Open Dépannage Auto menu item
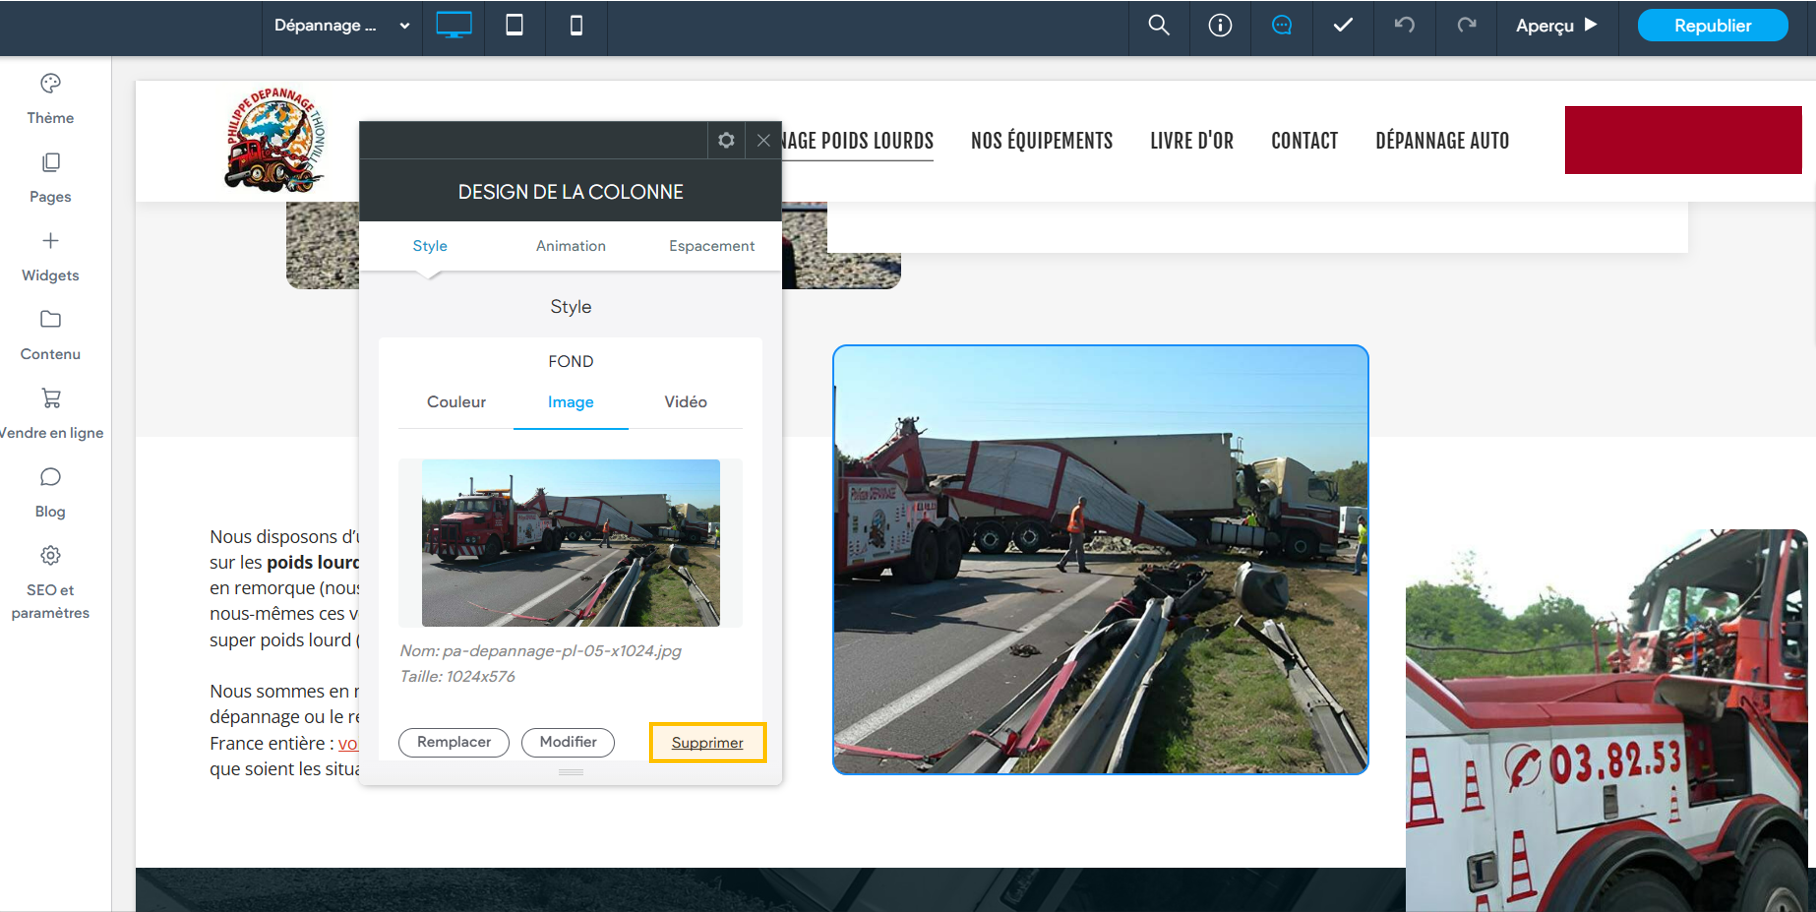Image resolution: width=1816 pixels, height=912 pixels. click(x=1443, y=141)
